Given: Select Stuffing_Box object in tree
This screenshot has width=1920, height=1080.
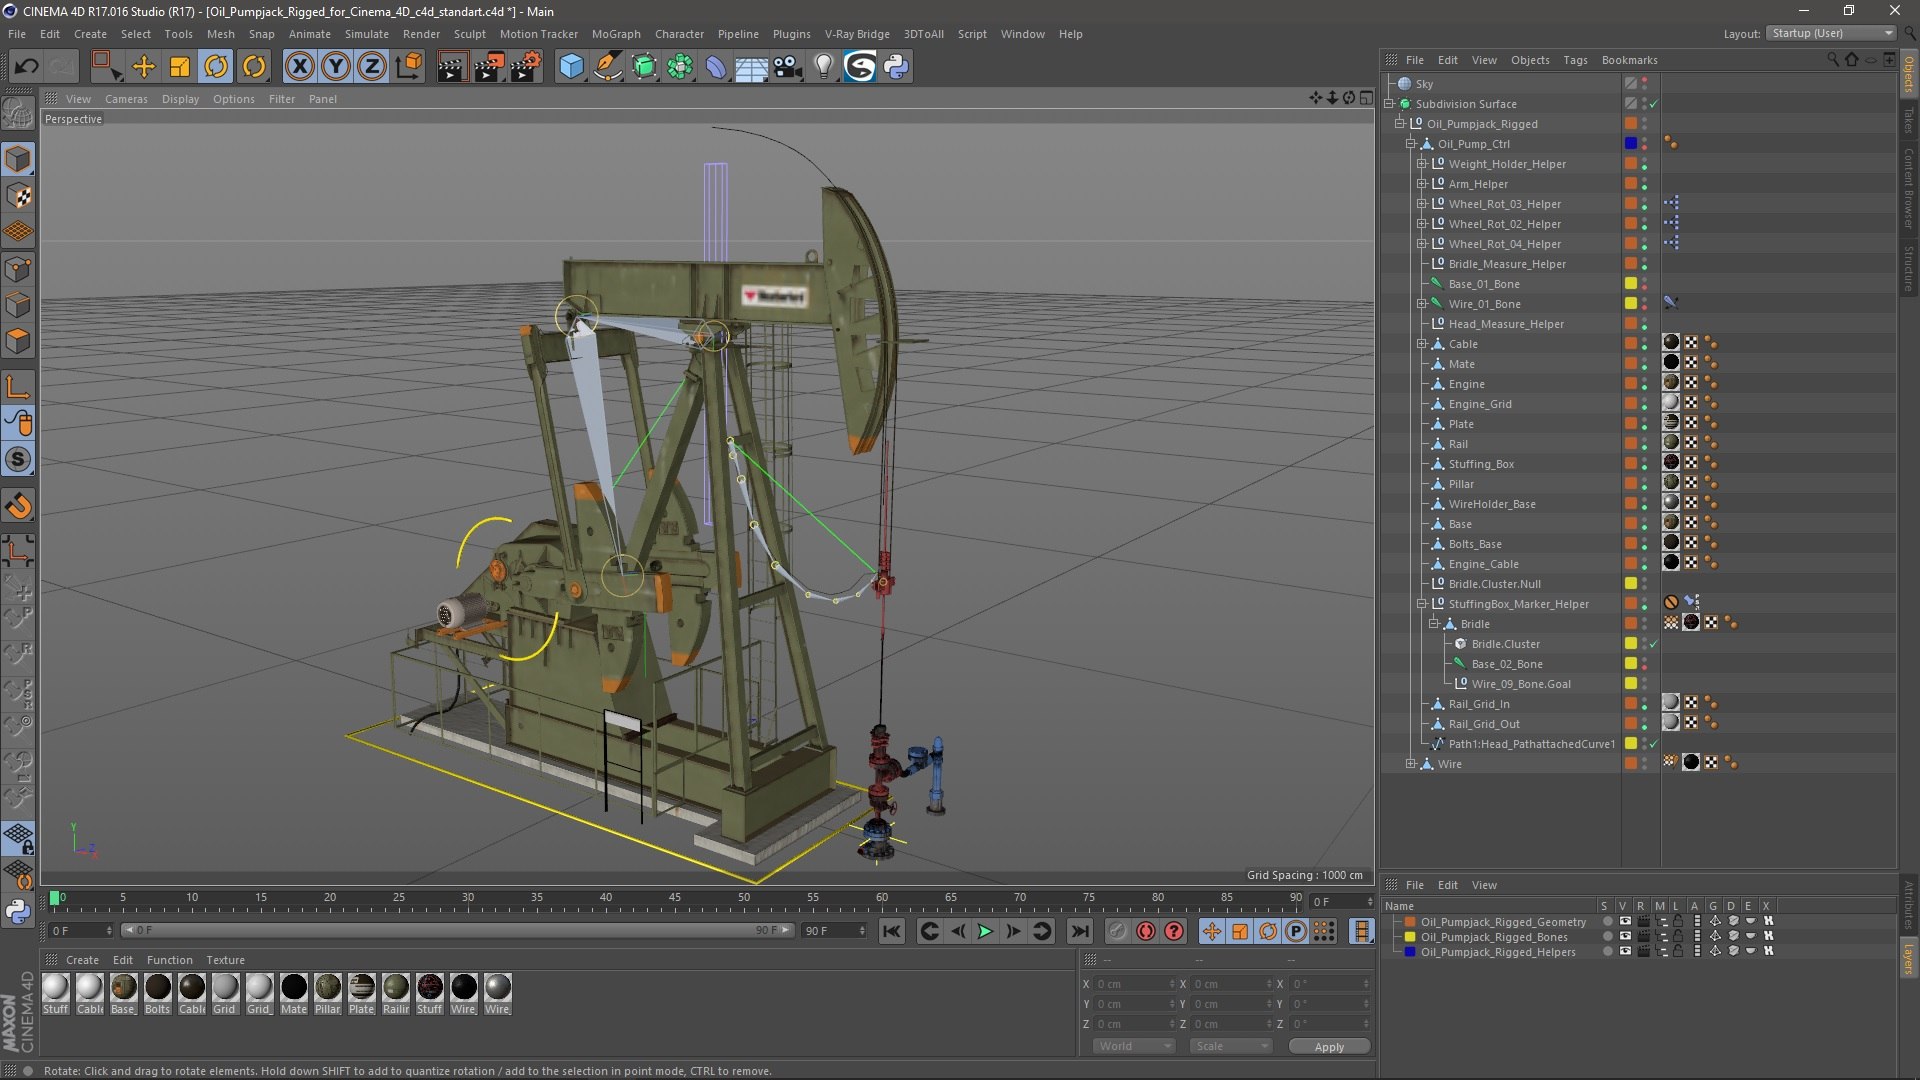Looking at the screenshot, I should tap(1481, 464).
